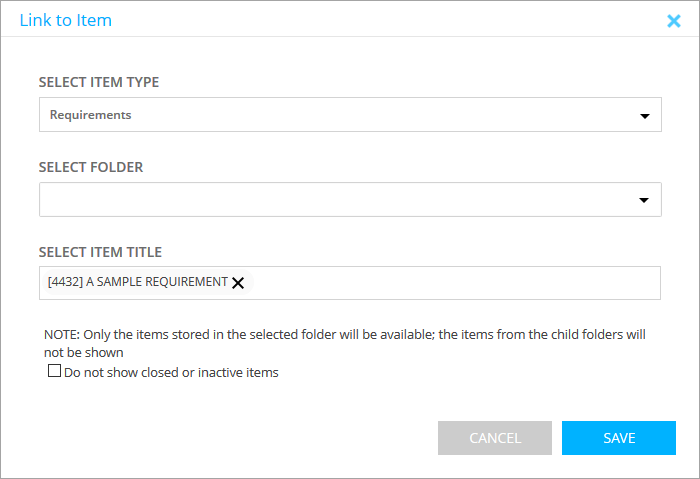Click the SELECT ITEM TYPE label
The width and height of the screenshot is (700, 479).
[98, 82]
